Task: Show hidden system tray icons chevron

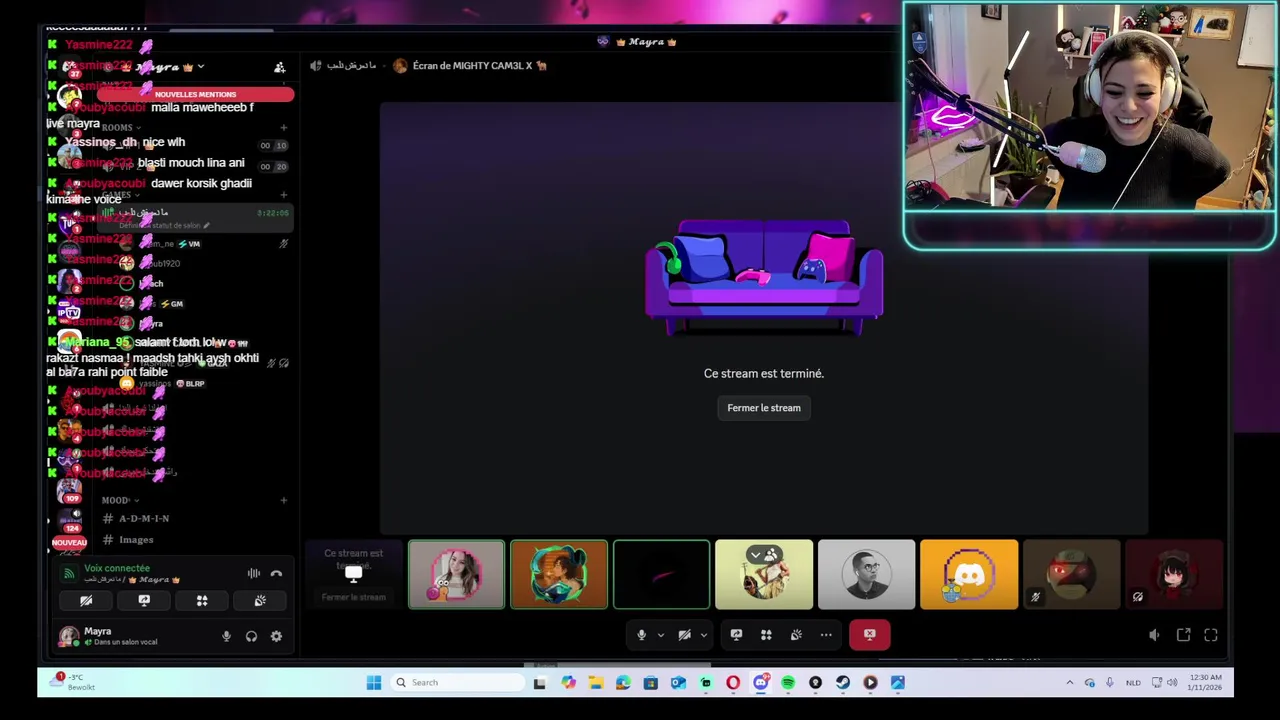Action: point(1069,683)
